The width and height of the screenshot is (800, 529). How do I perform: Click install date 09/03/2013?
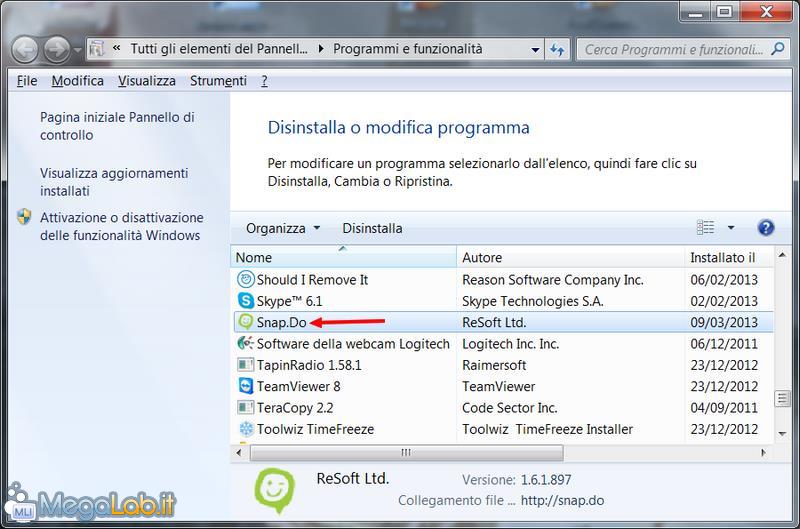pyautogui.click(x=724, y=322)
